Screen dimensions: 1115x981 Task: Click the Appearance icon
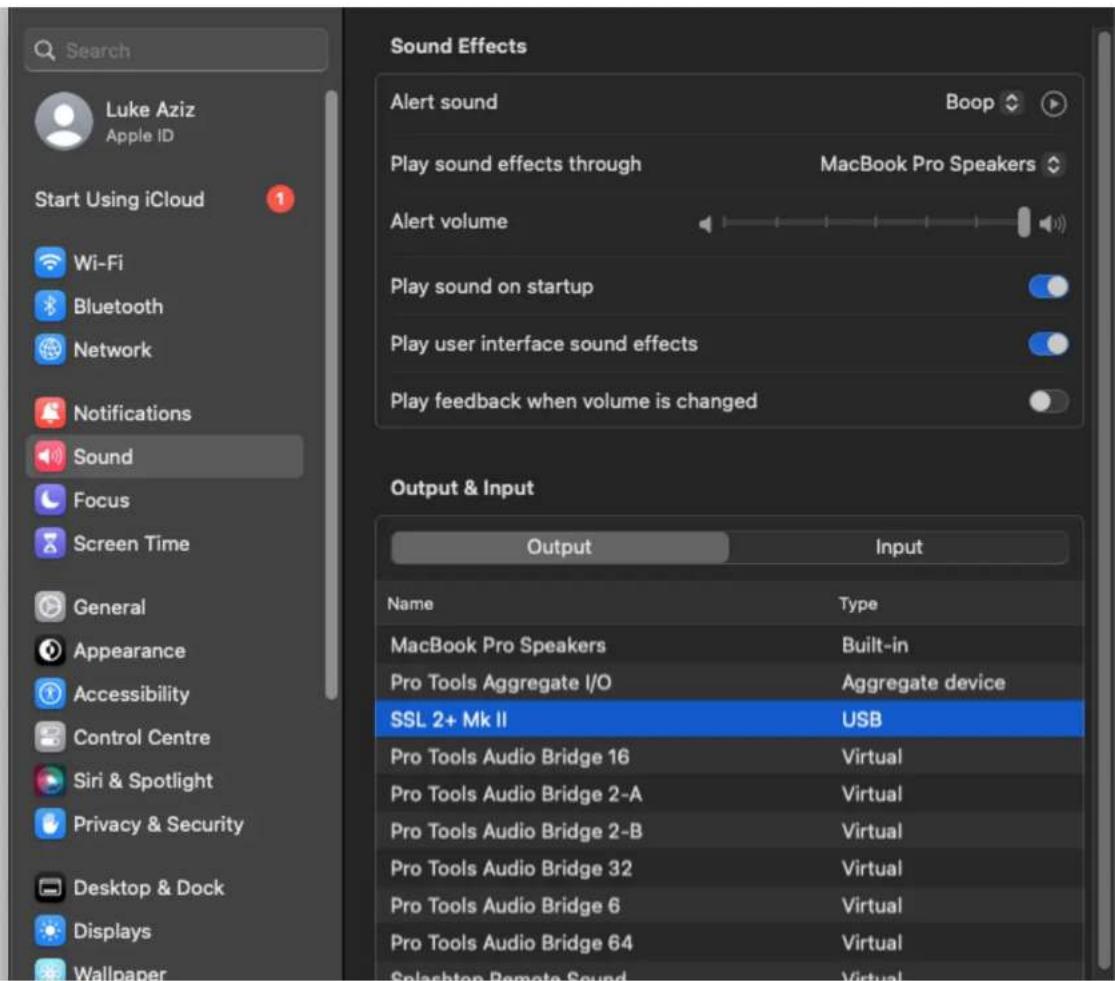(50, 650)
